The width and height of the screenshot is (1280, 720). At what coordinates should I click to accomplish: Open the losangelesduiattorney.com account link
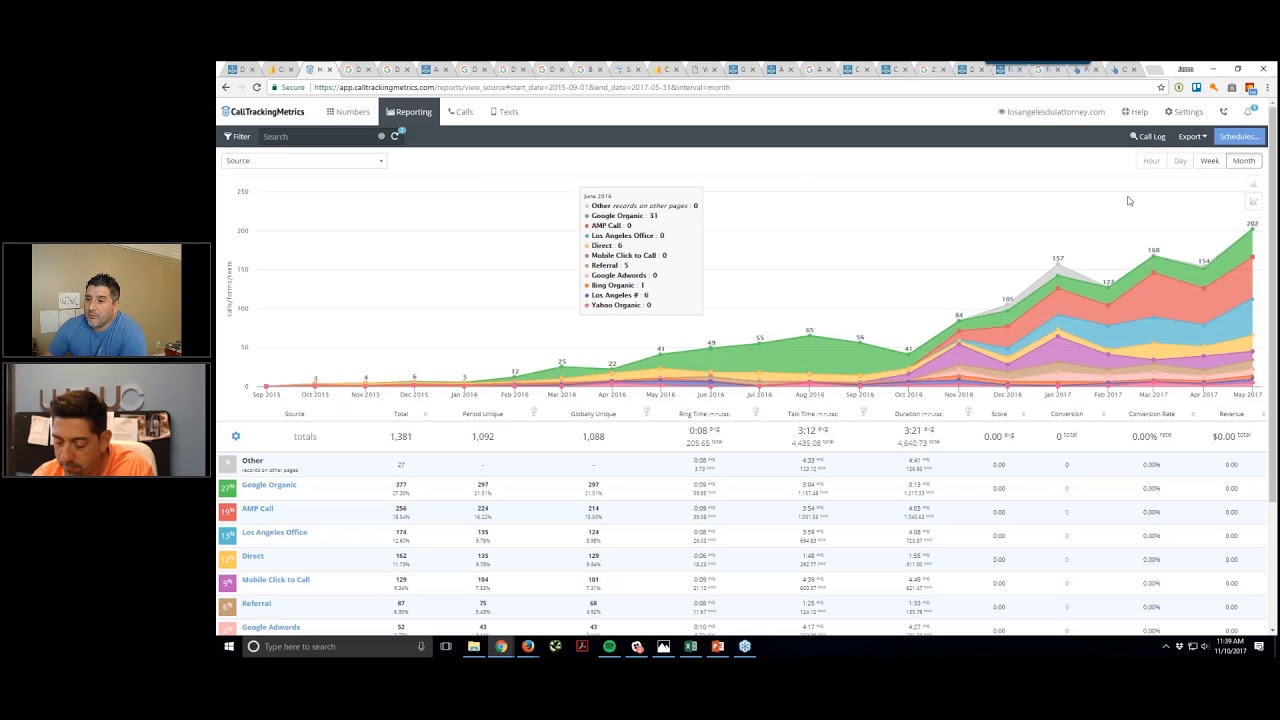[x=1051, y=112]
